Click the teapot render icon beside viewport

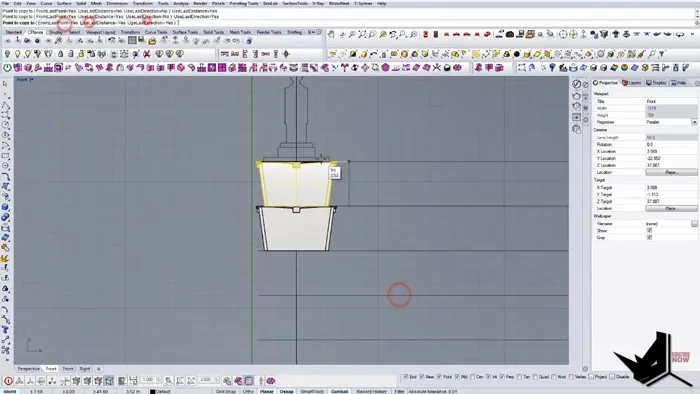click(576, 95)
